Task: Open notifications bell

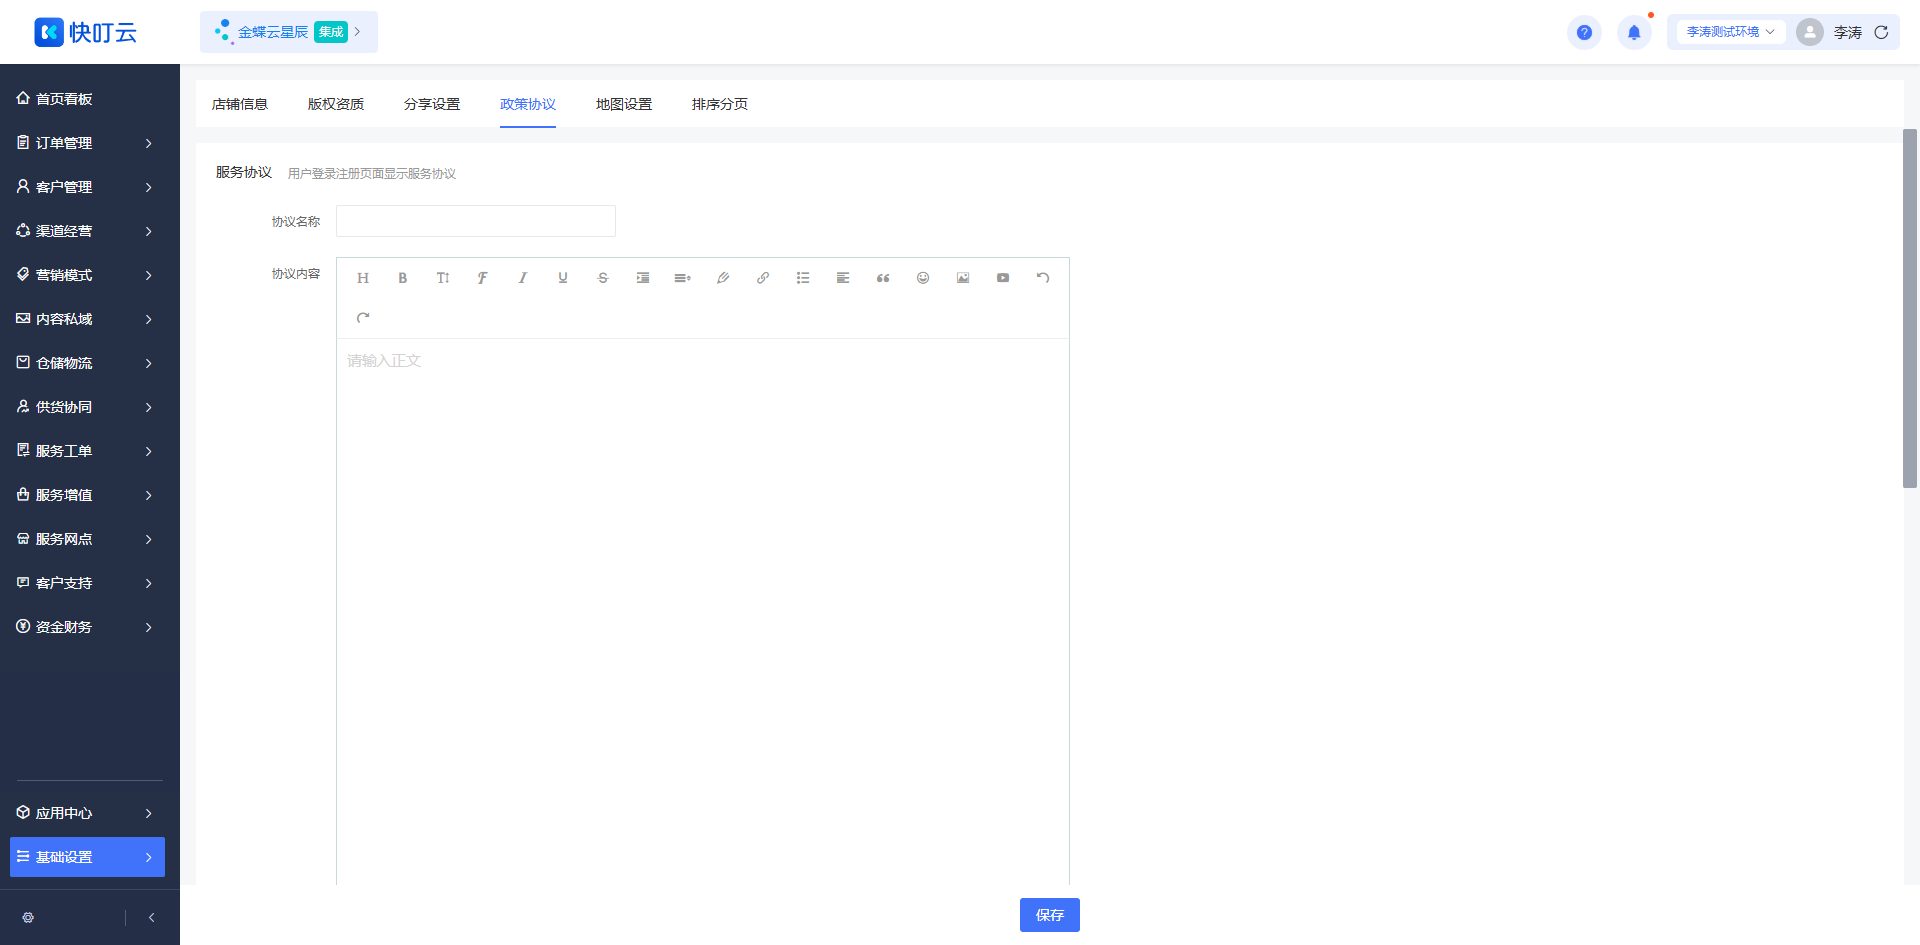Action: [x=1634, y=32]
